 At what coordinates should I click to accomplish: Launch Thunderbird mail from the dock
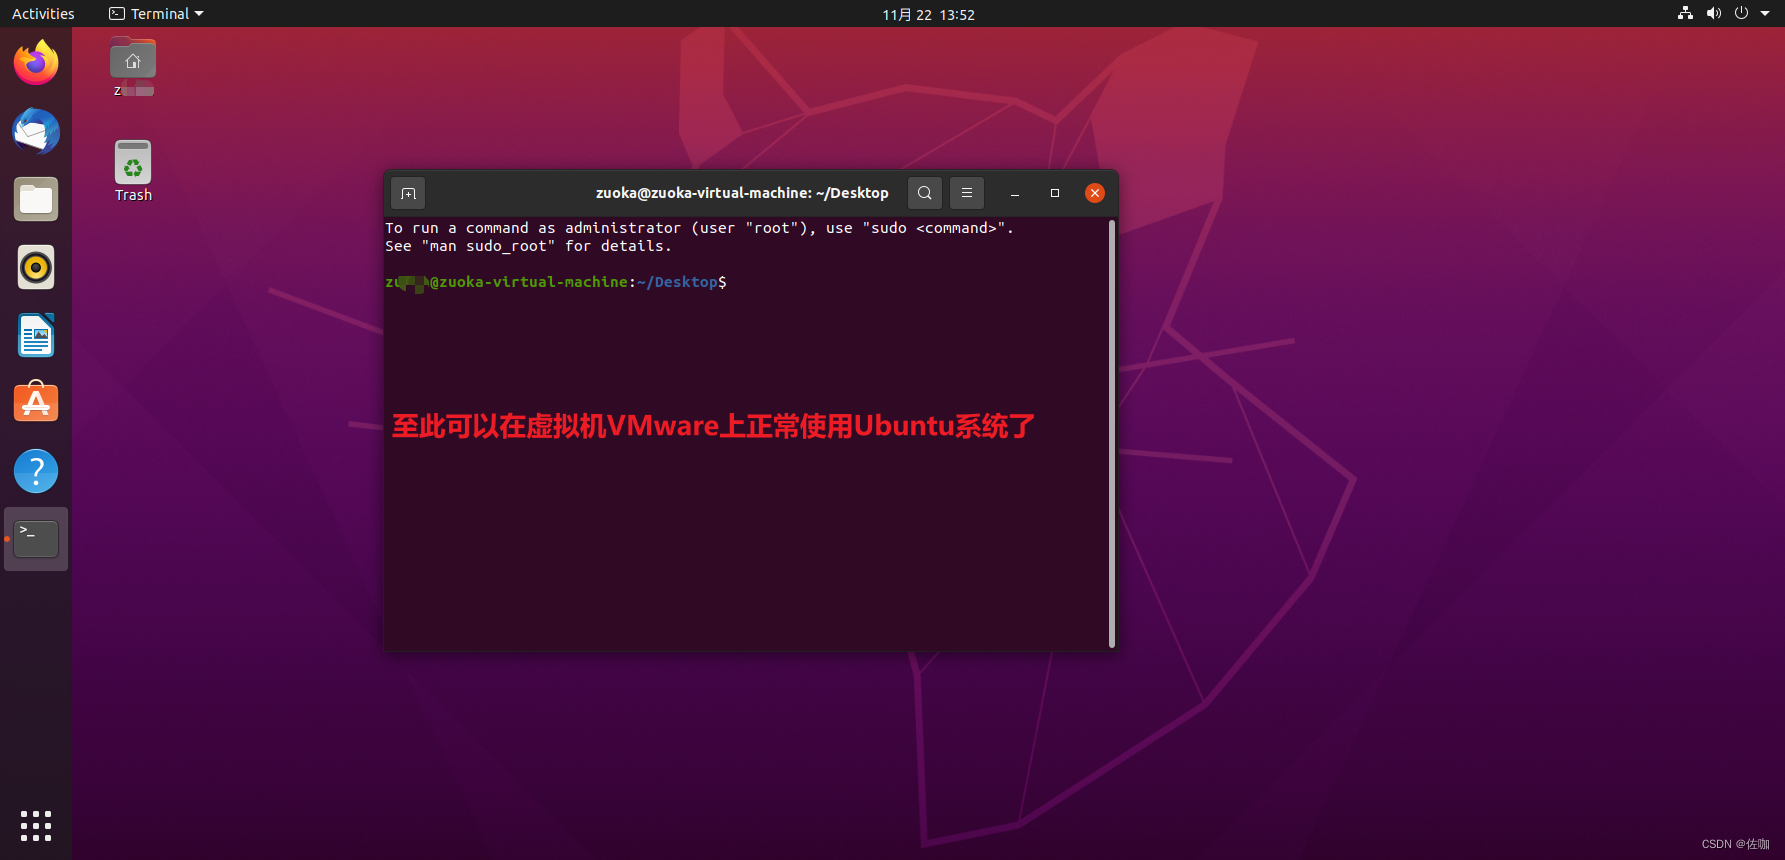[36, 131]
